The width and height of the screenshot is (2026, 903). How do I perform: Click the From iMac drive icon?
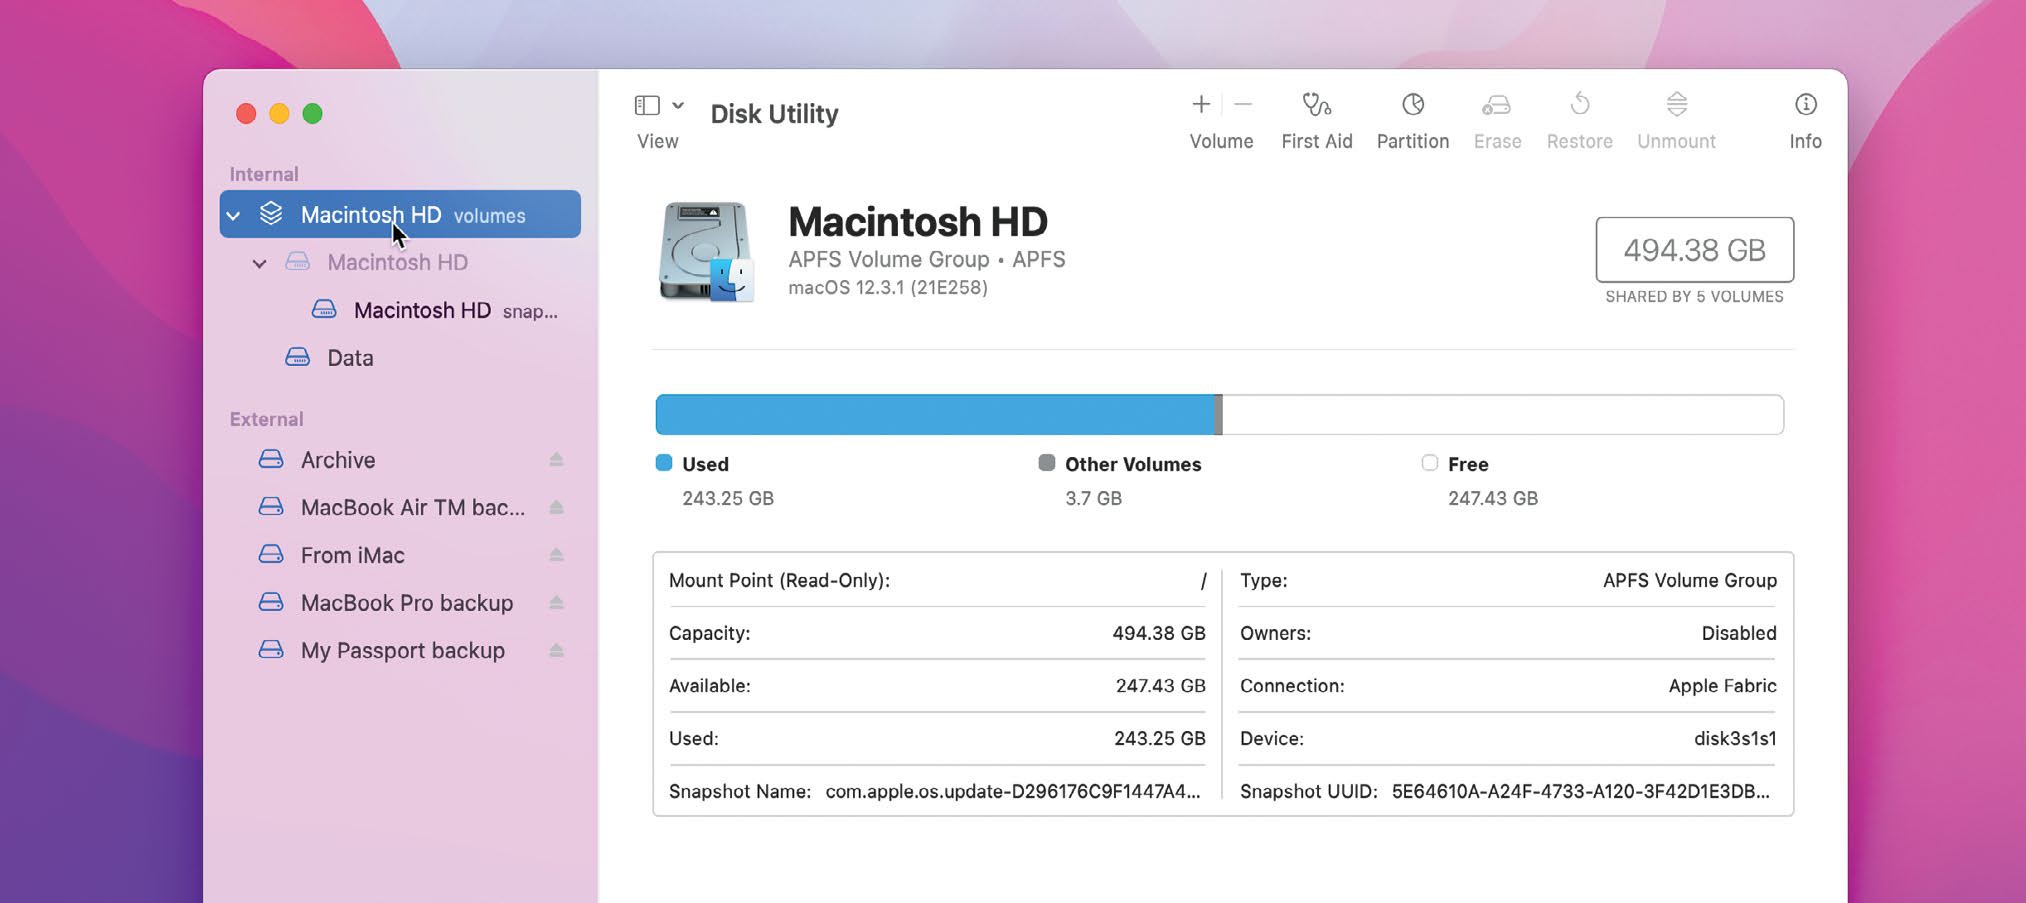point(271,554)
